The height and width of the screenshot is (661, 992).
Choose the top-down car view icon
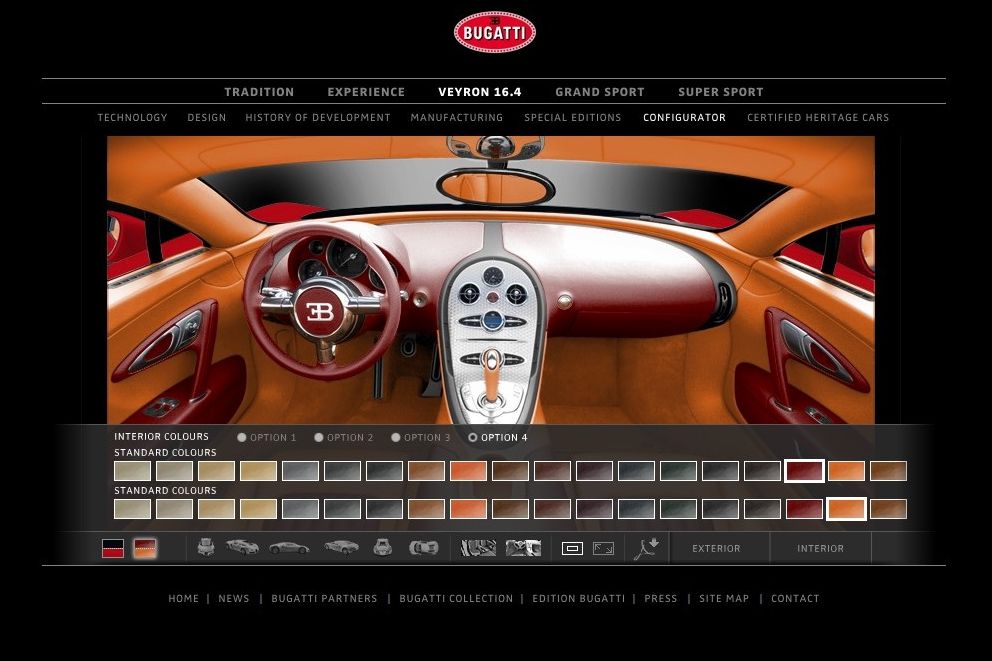click(424, 548)
